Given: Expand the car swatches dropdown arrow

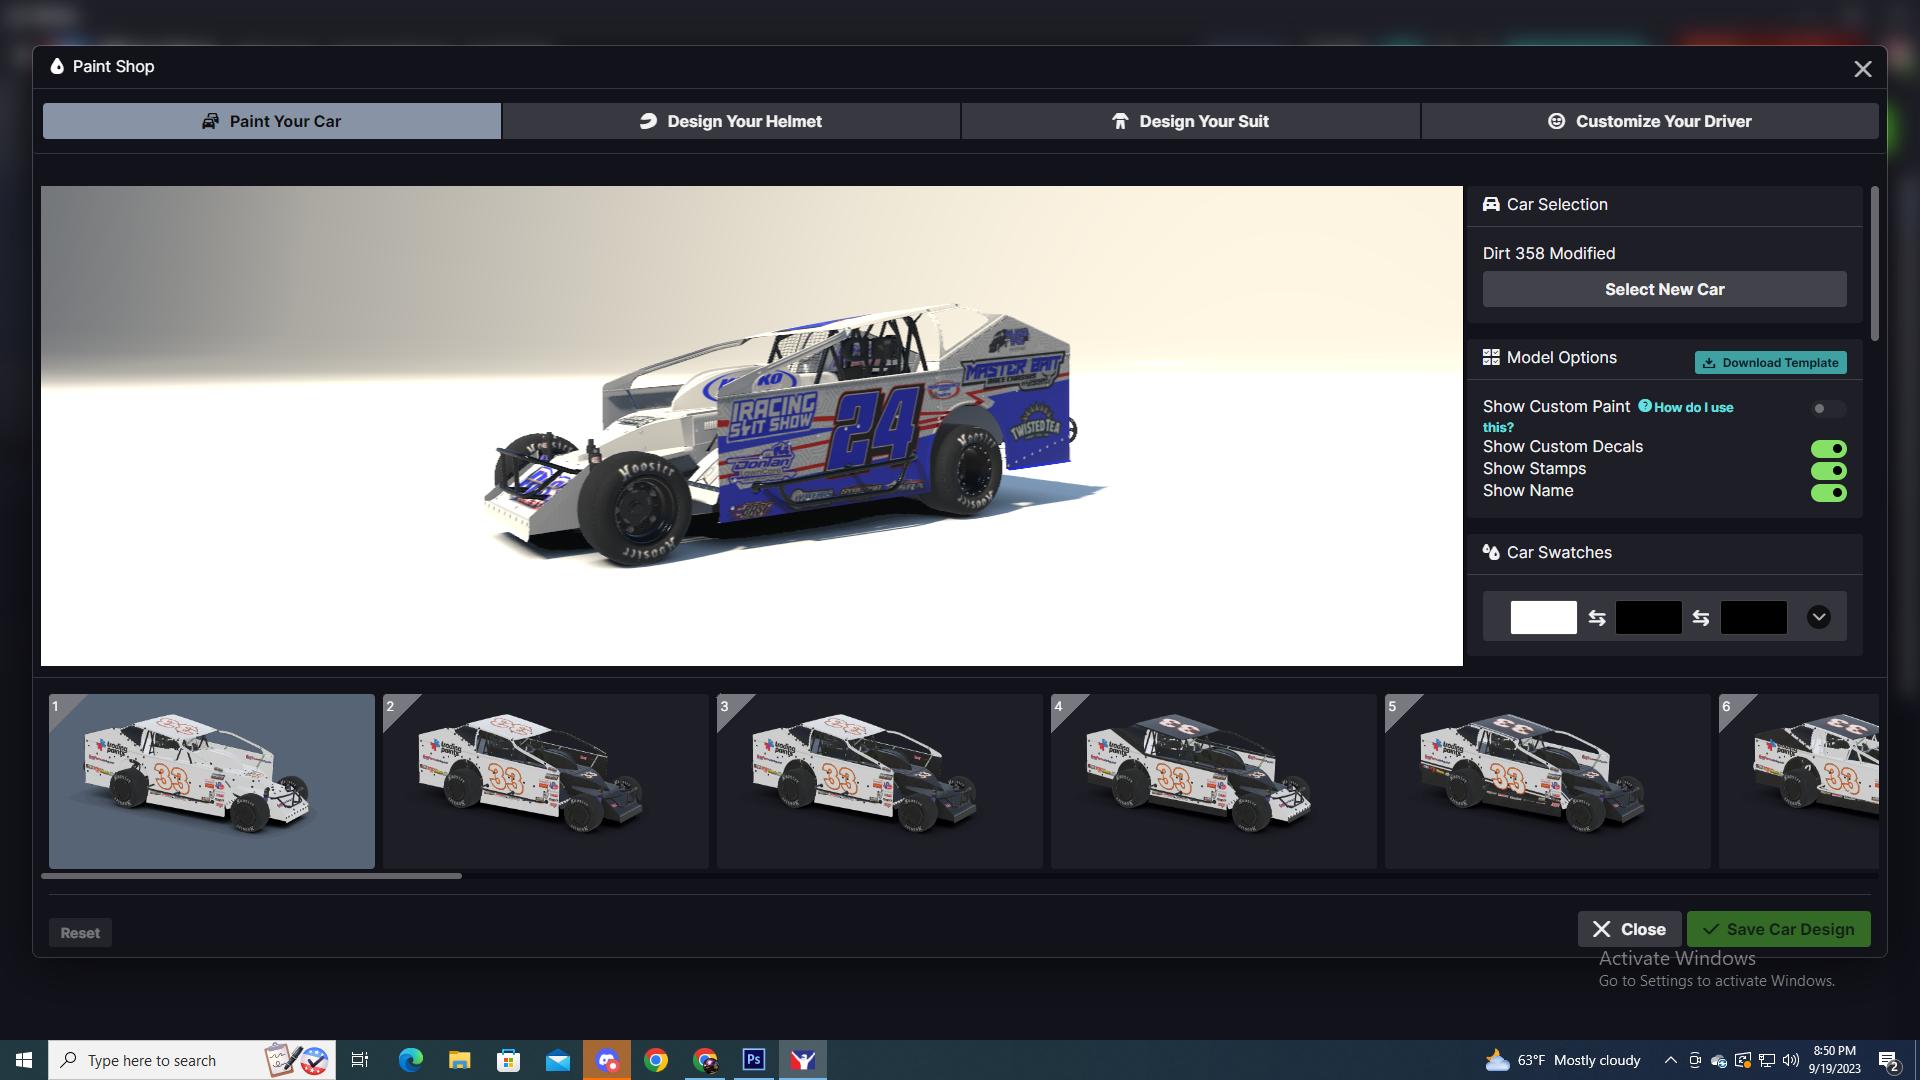Looking at the screenshot, I should (x=1818, y=617).
